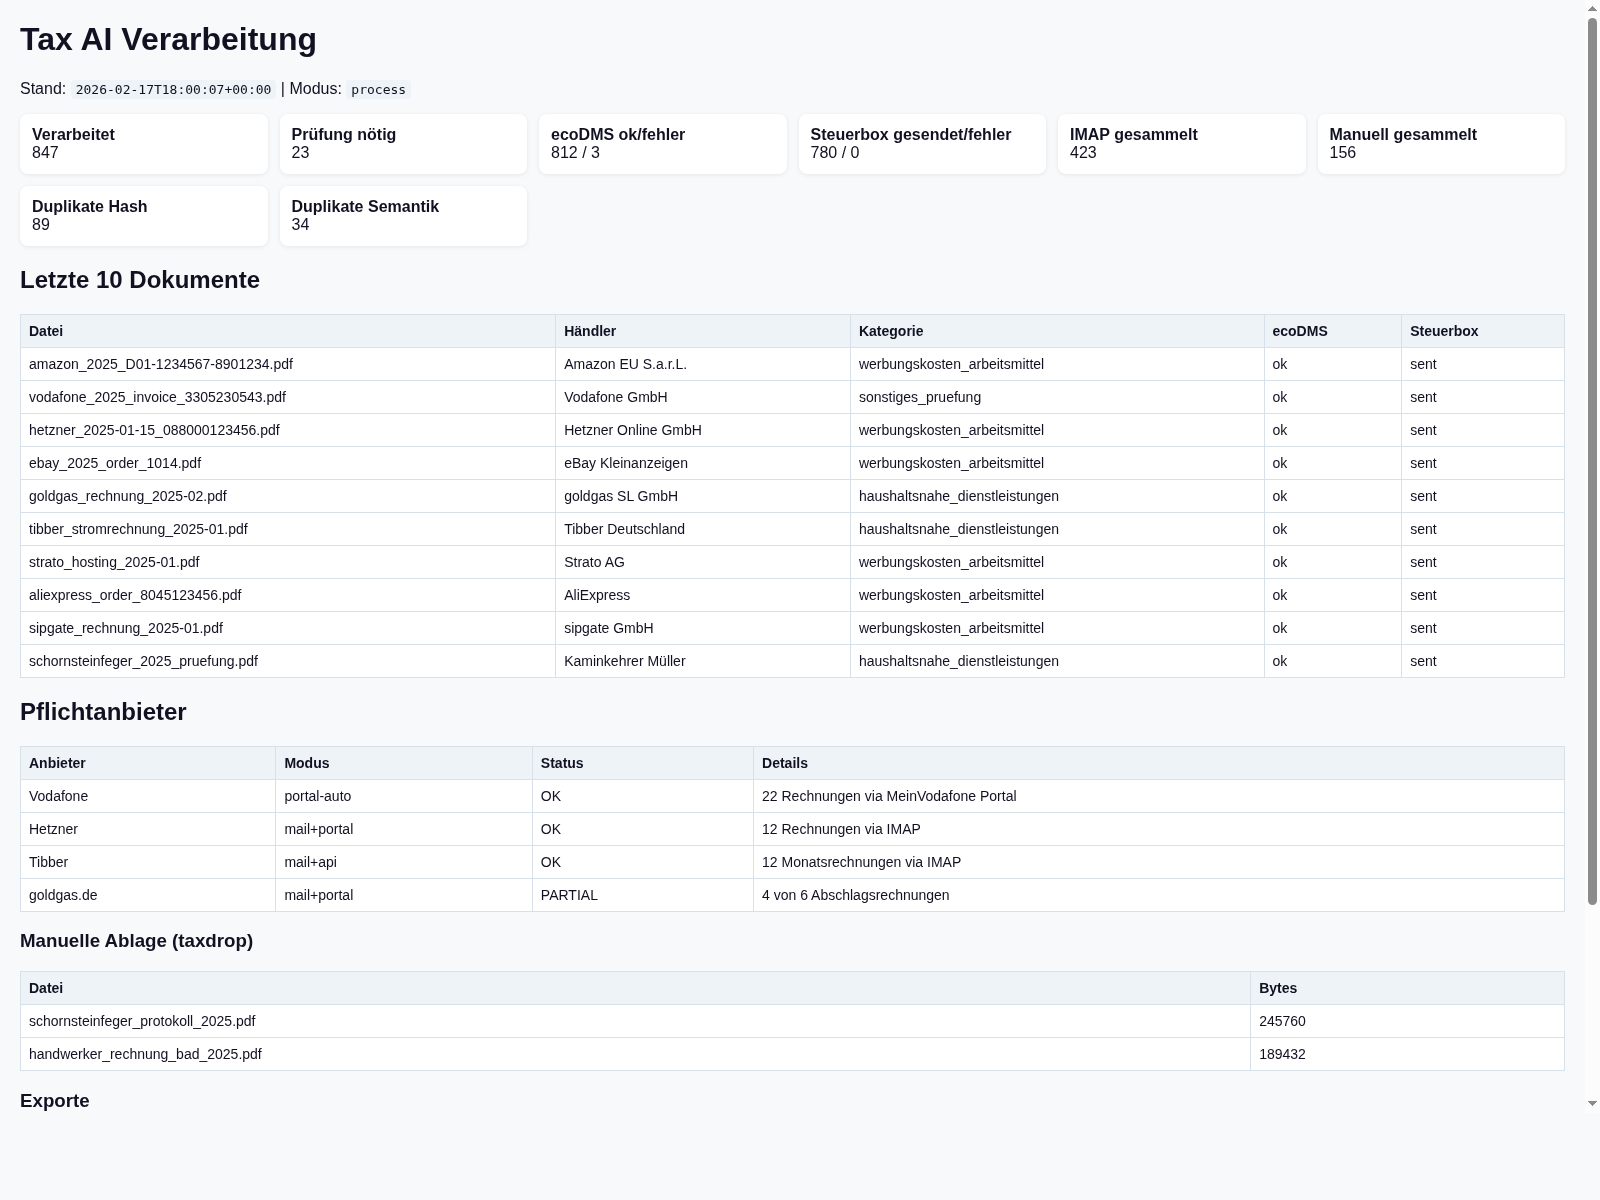The width and height of the screenshot is (1600, 1200).
Task: Click the 189432 bytes value
Action: [x=1282, y=1054]
